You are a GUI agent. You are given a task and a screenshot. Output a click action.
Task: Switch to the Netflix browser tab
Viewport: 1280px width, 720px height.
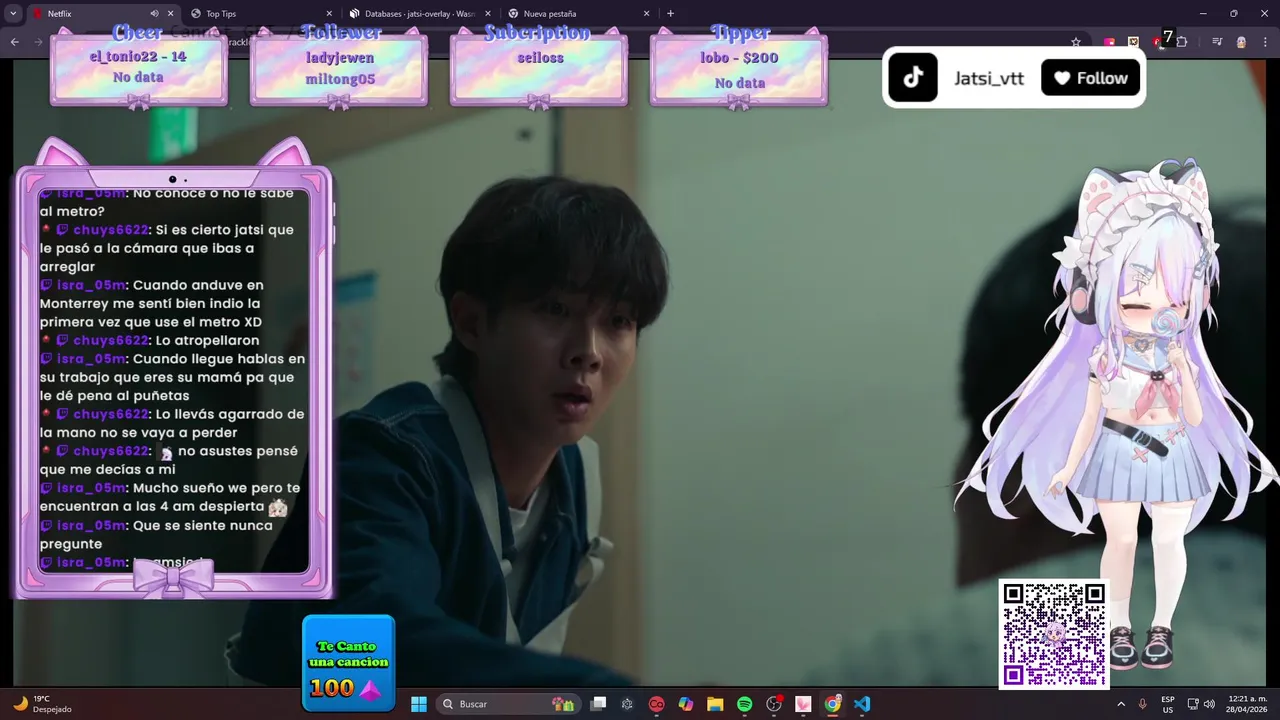(90, 14)
